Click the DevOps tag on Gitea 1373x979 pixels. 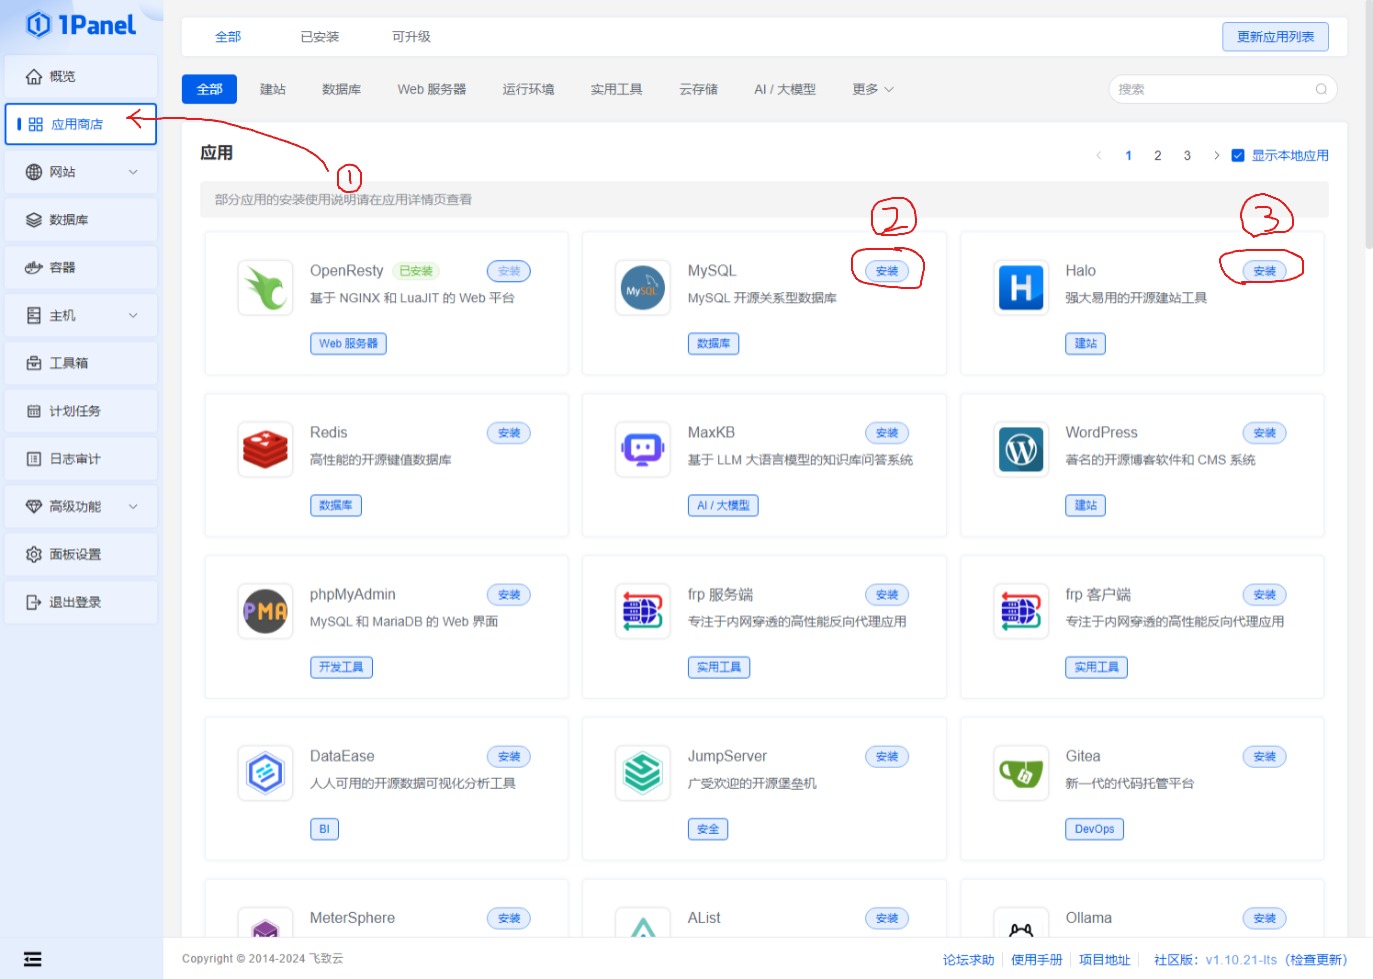coord(1094,829)
